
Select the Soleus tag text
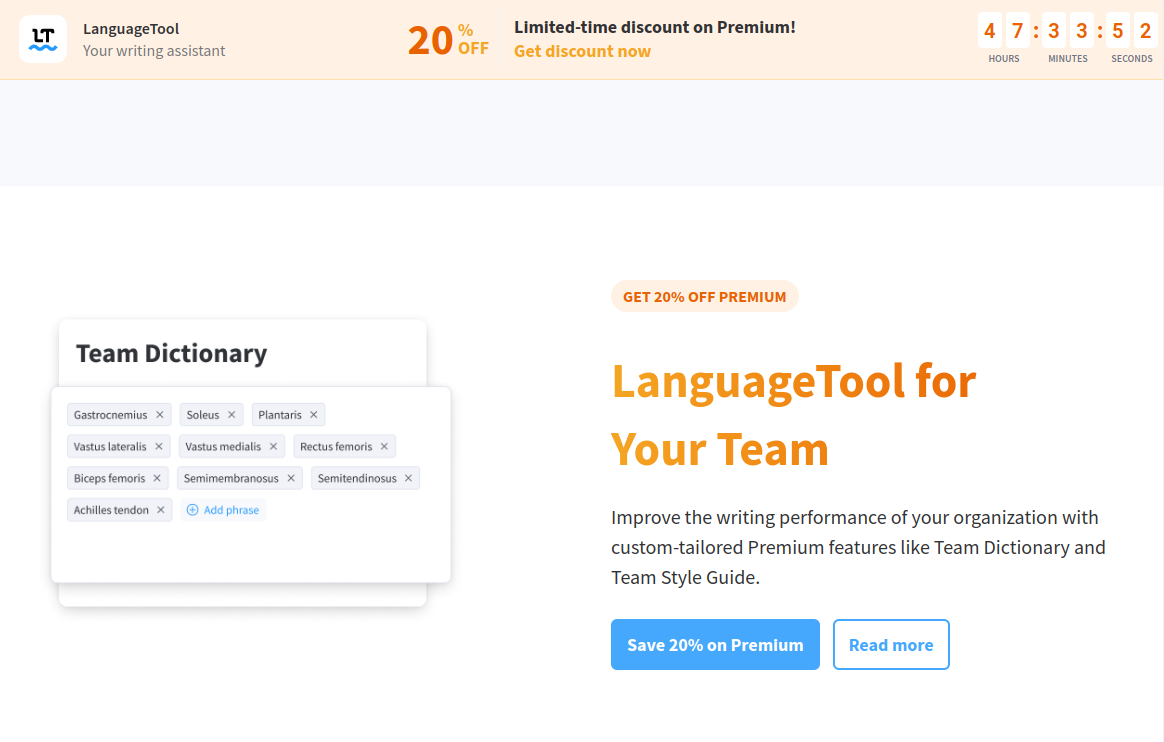pos(203,415)
